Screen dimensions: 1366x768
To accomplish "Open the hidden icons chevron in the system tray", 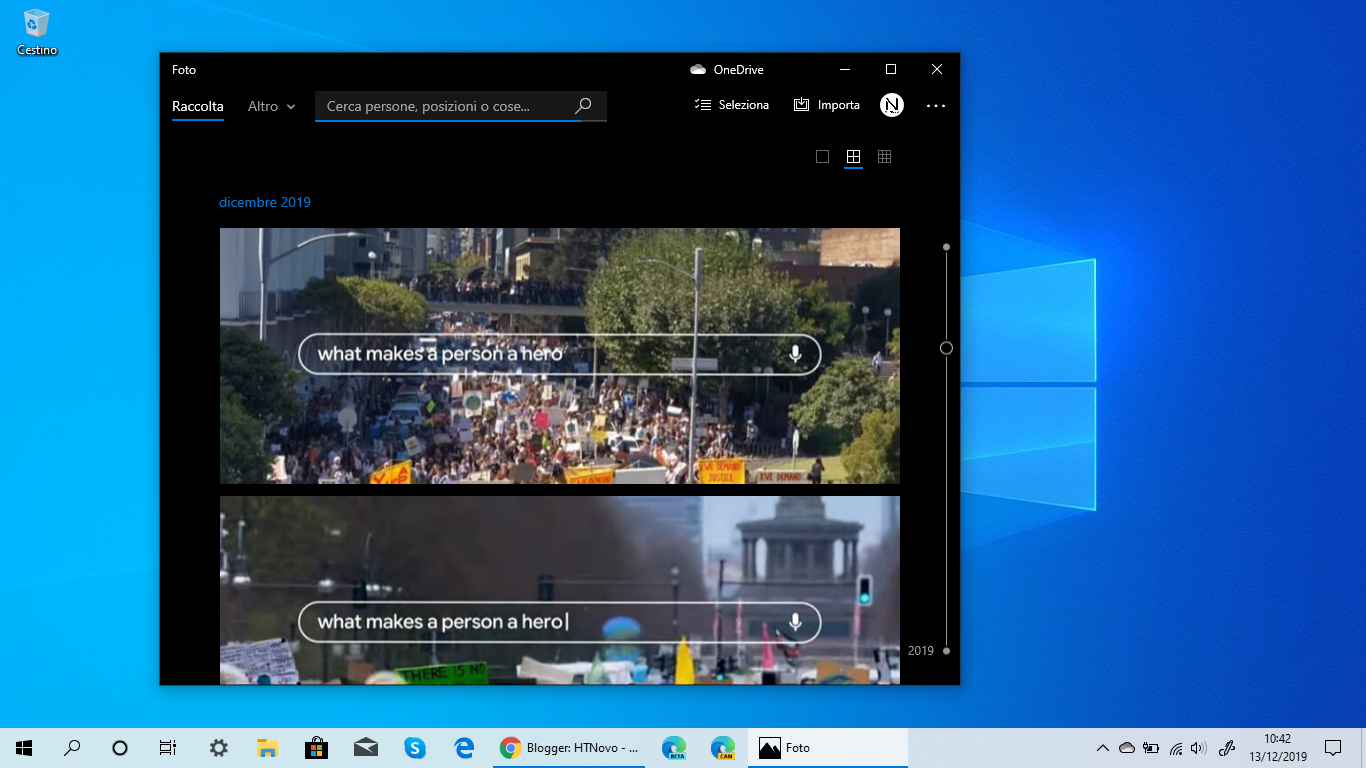I will (1101, 747).
